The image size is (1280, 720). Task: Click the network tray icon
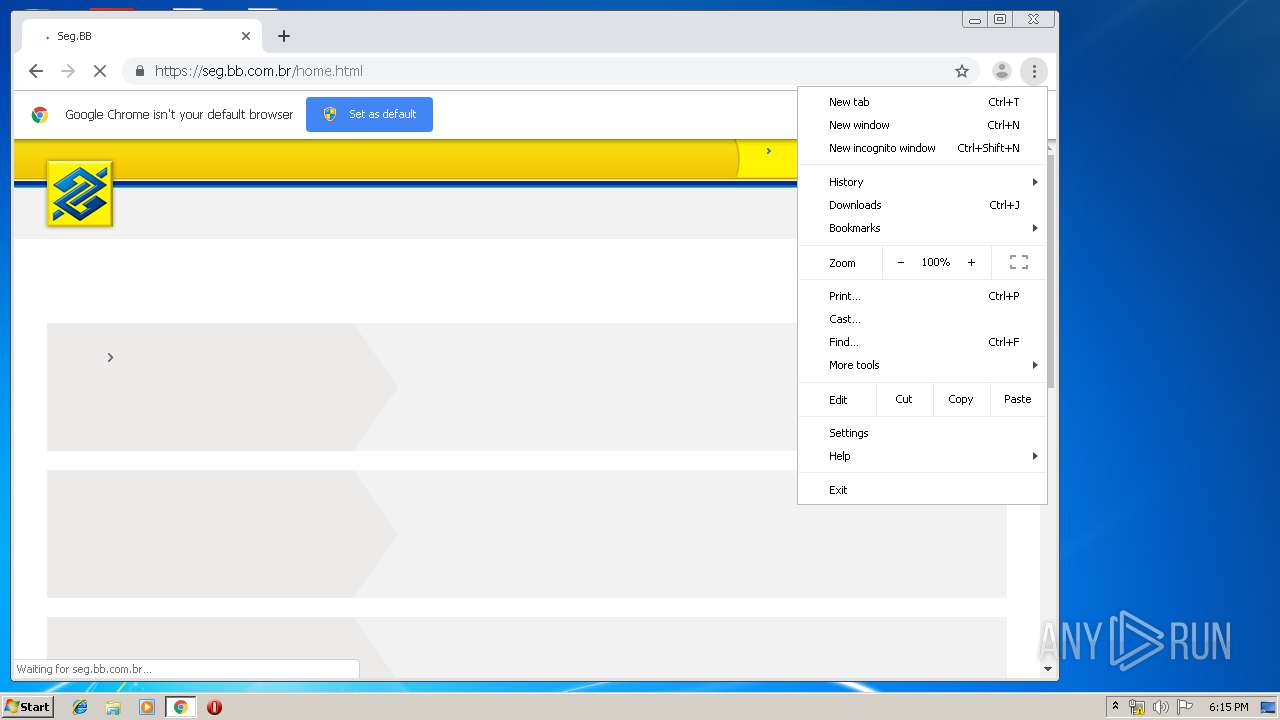coord(1137,707)
